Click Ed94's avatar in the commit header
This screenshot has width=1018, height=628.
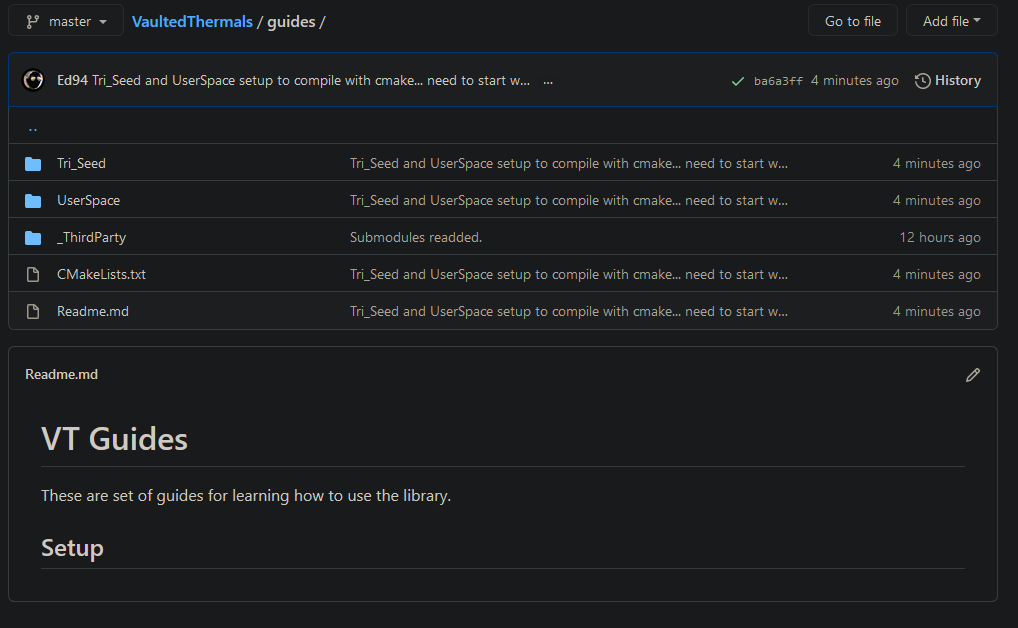tap(33, 80)
